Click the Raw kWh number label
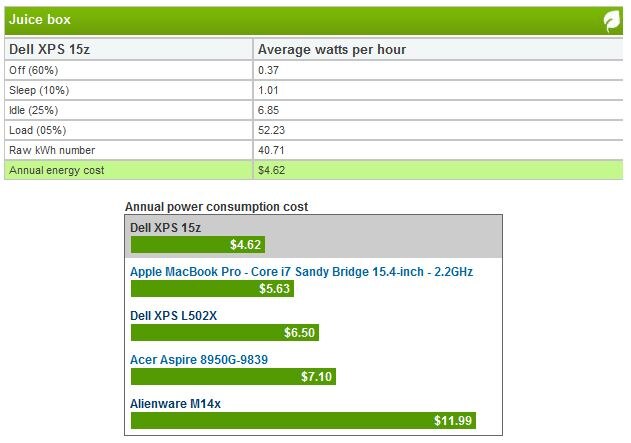The height and width of the screenshot is (443, 631). pos(52,150)
